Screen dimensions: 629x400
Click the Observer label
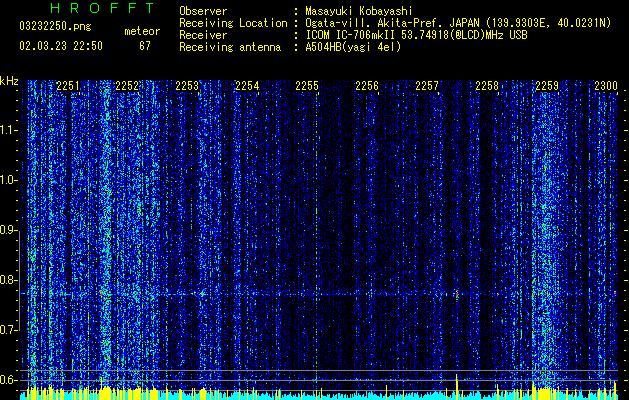click(x=203, y=11)
